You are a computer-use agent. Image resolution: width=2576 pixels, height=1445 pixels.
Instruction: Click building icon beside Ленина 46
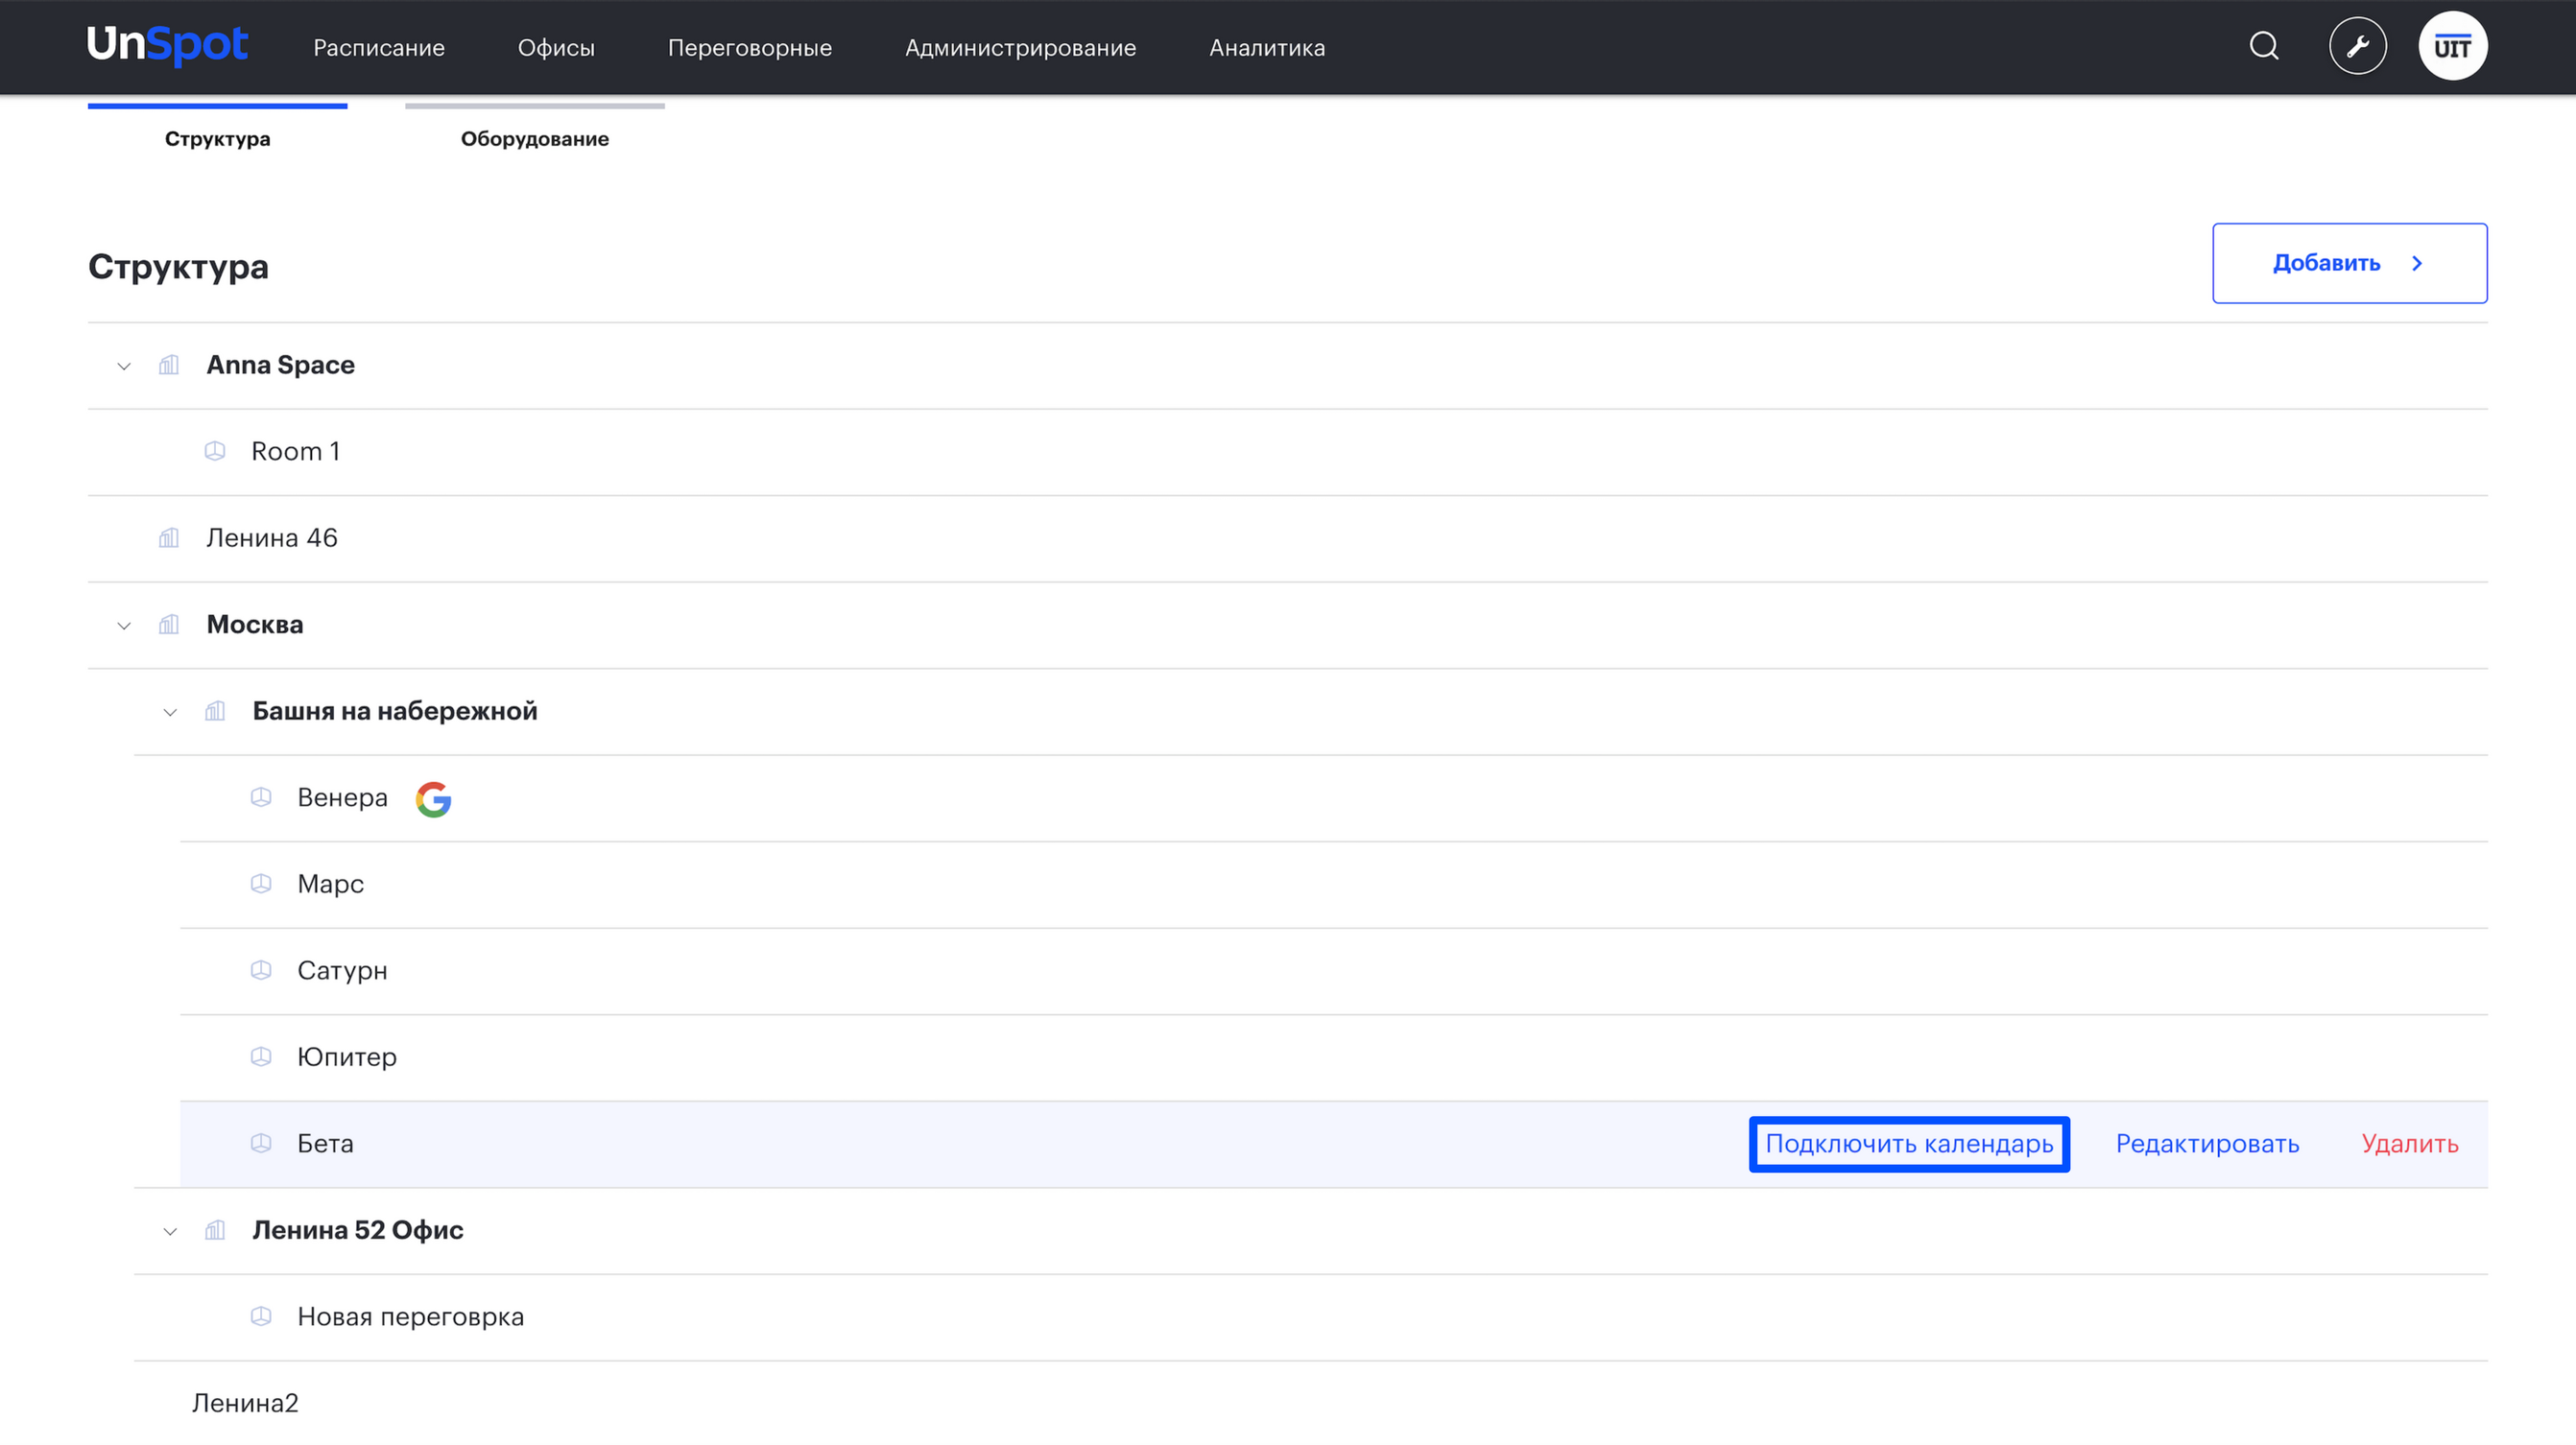tap(169, 538)
